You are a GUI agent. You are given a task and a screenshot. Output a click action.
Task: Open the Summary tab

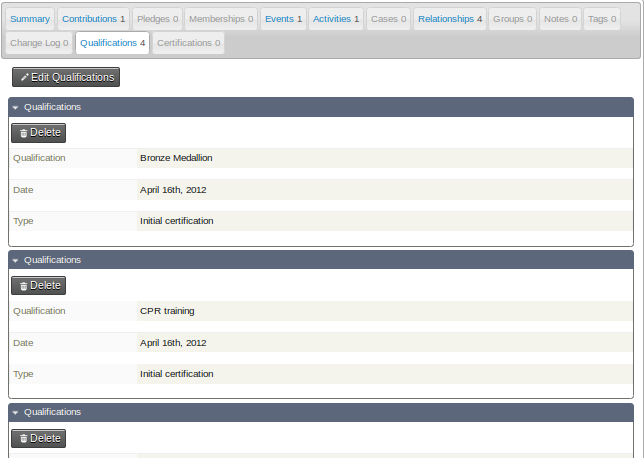(x=30, y=19)
